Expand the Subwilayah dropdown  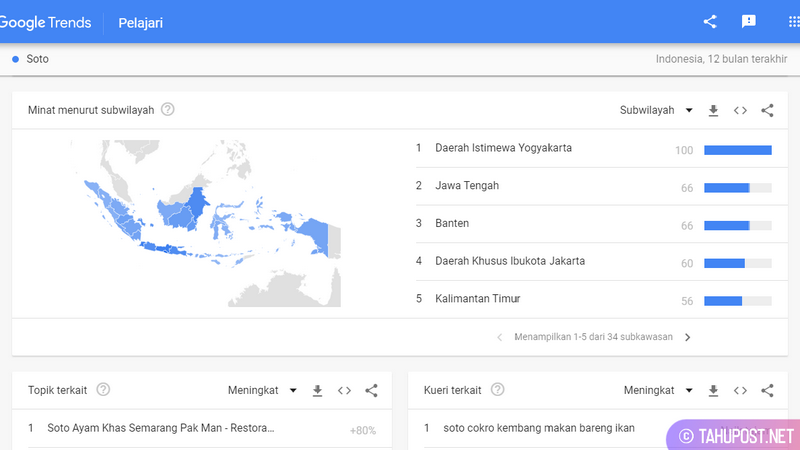click(x=656, y=110)
